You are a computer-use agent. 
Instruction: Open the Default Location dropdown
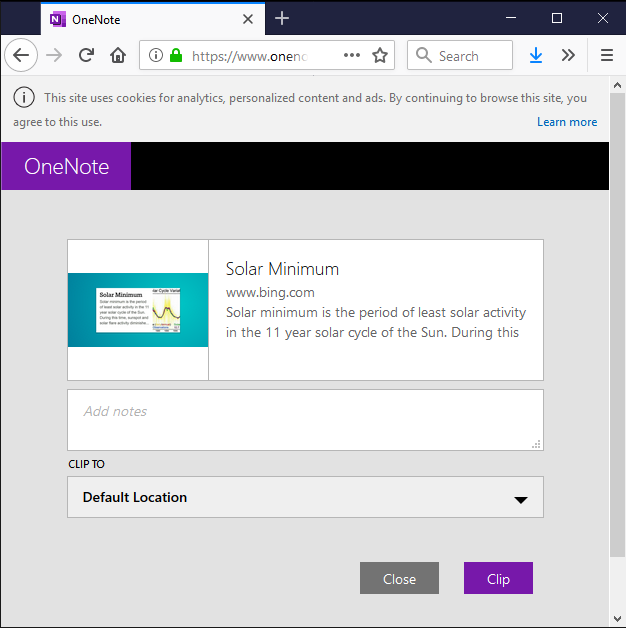pyautogui.click(x=305, y=497)
